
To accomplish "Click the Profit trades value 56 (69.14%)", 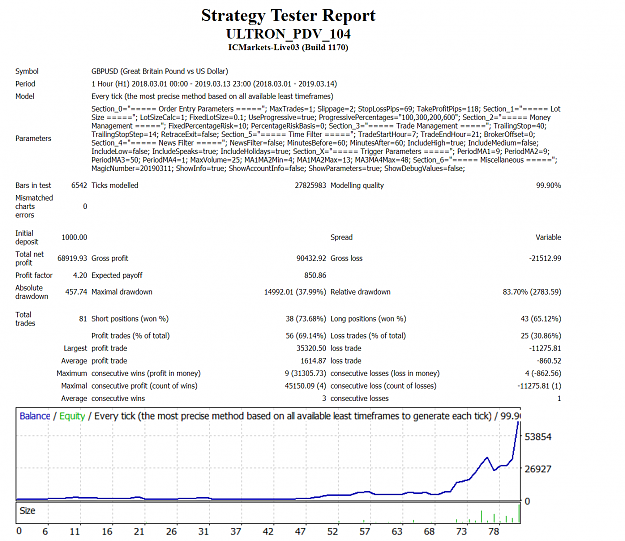I will (x=306, y=336).
